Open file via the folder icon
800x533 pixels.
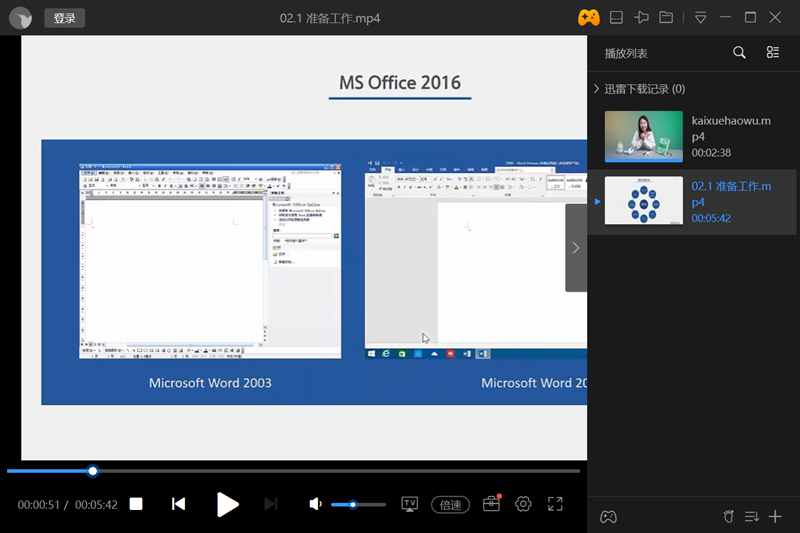point(666,18)
